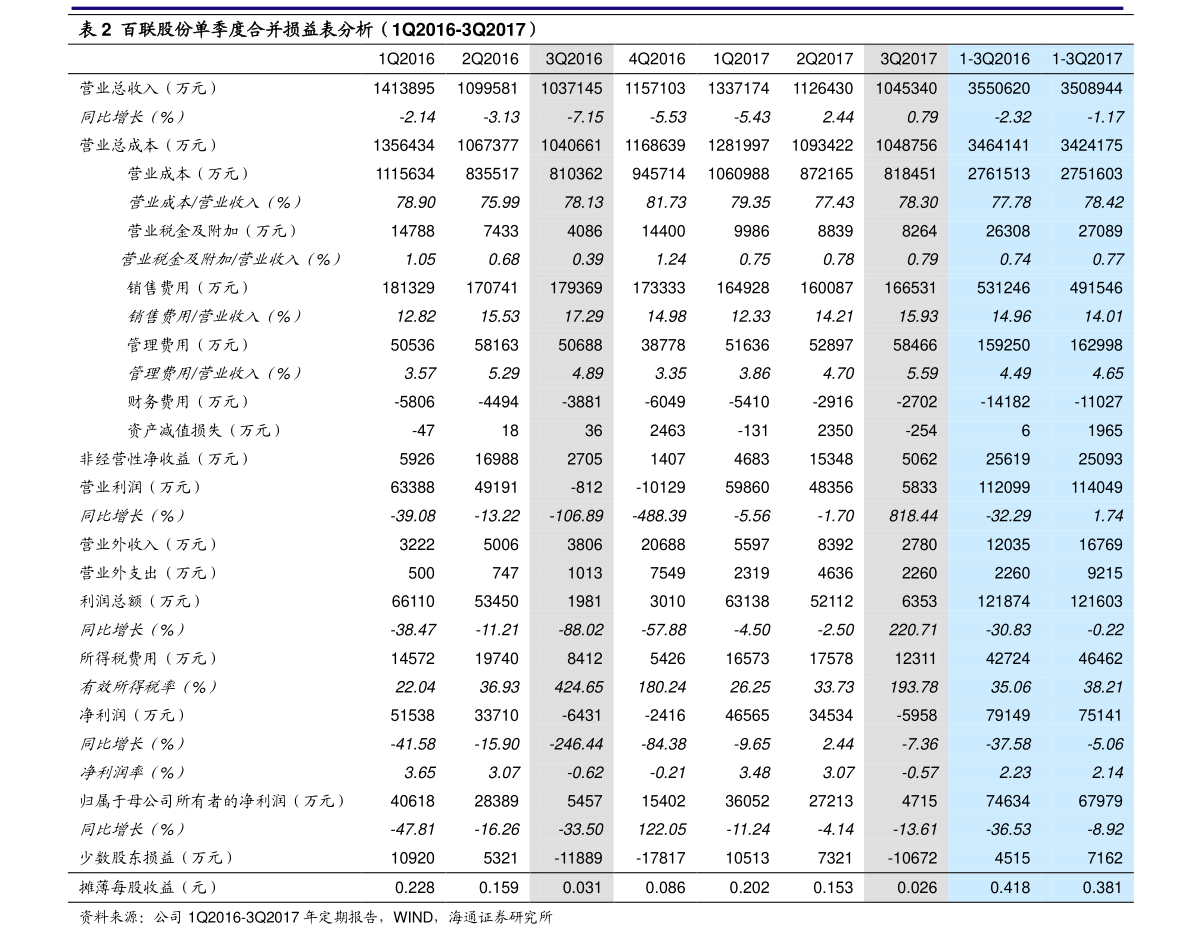Click value 66110 in total profit row
The width and height of the screenshot is (1191, 946).
pos(412,601)
